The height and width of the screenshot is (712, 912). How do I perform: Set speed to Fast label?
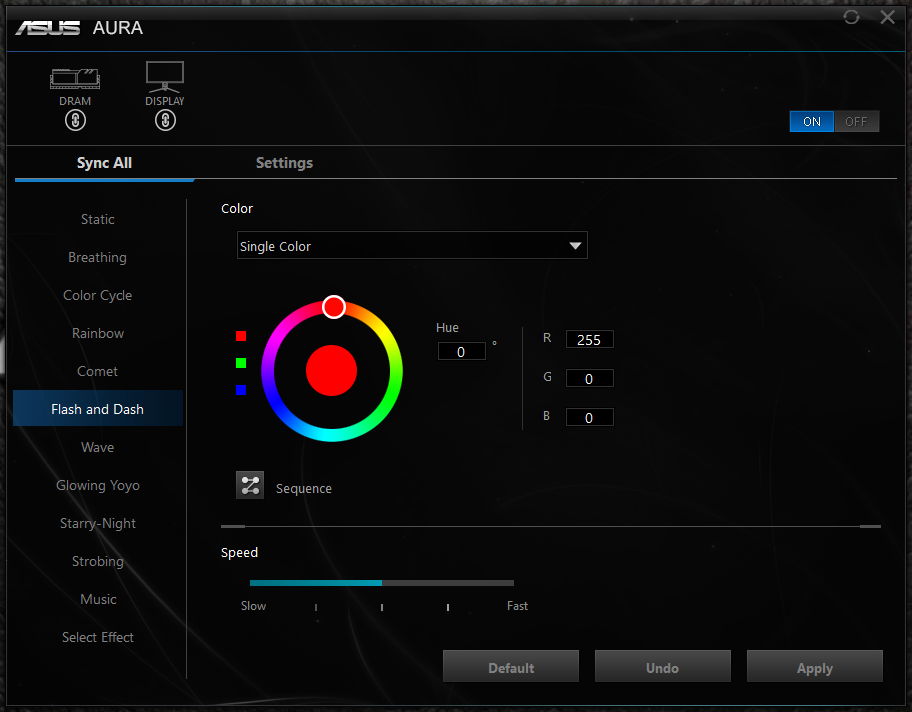517,606
